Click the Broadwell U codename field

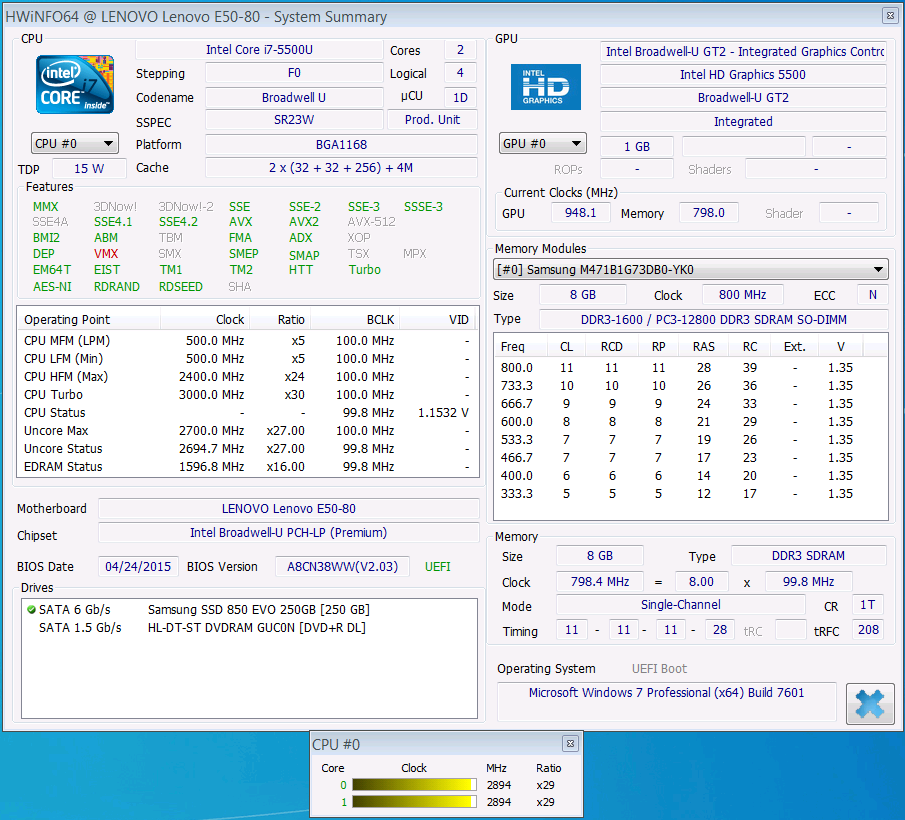pyautogui.click(x=294, y=97)
